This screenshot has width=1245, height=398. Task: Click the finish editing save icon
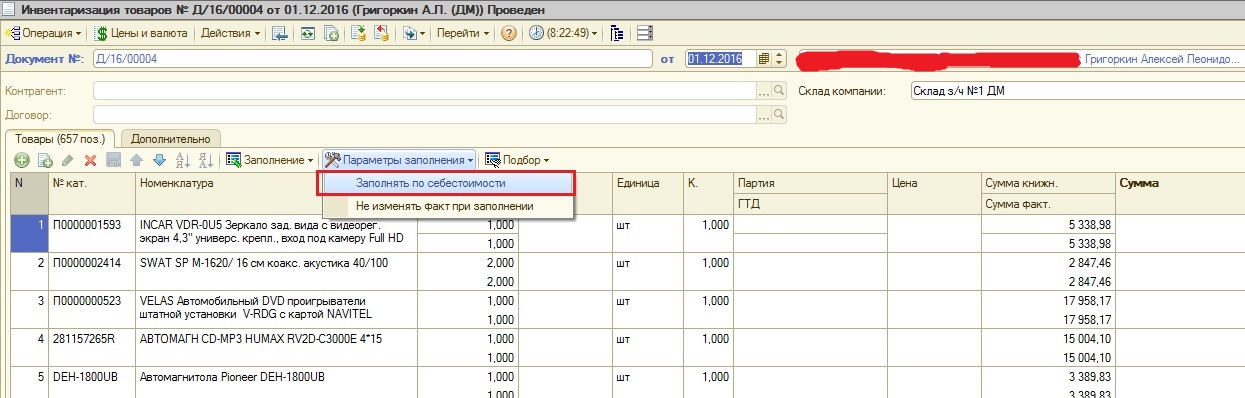tap(114, 160)
